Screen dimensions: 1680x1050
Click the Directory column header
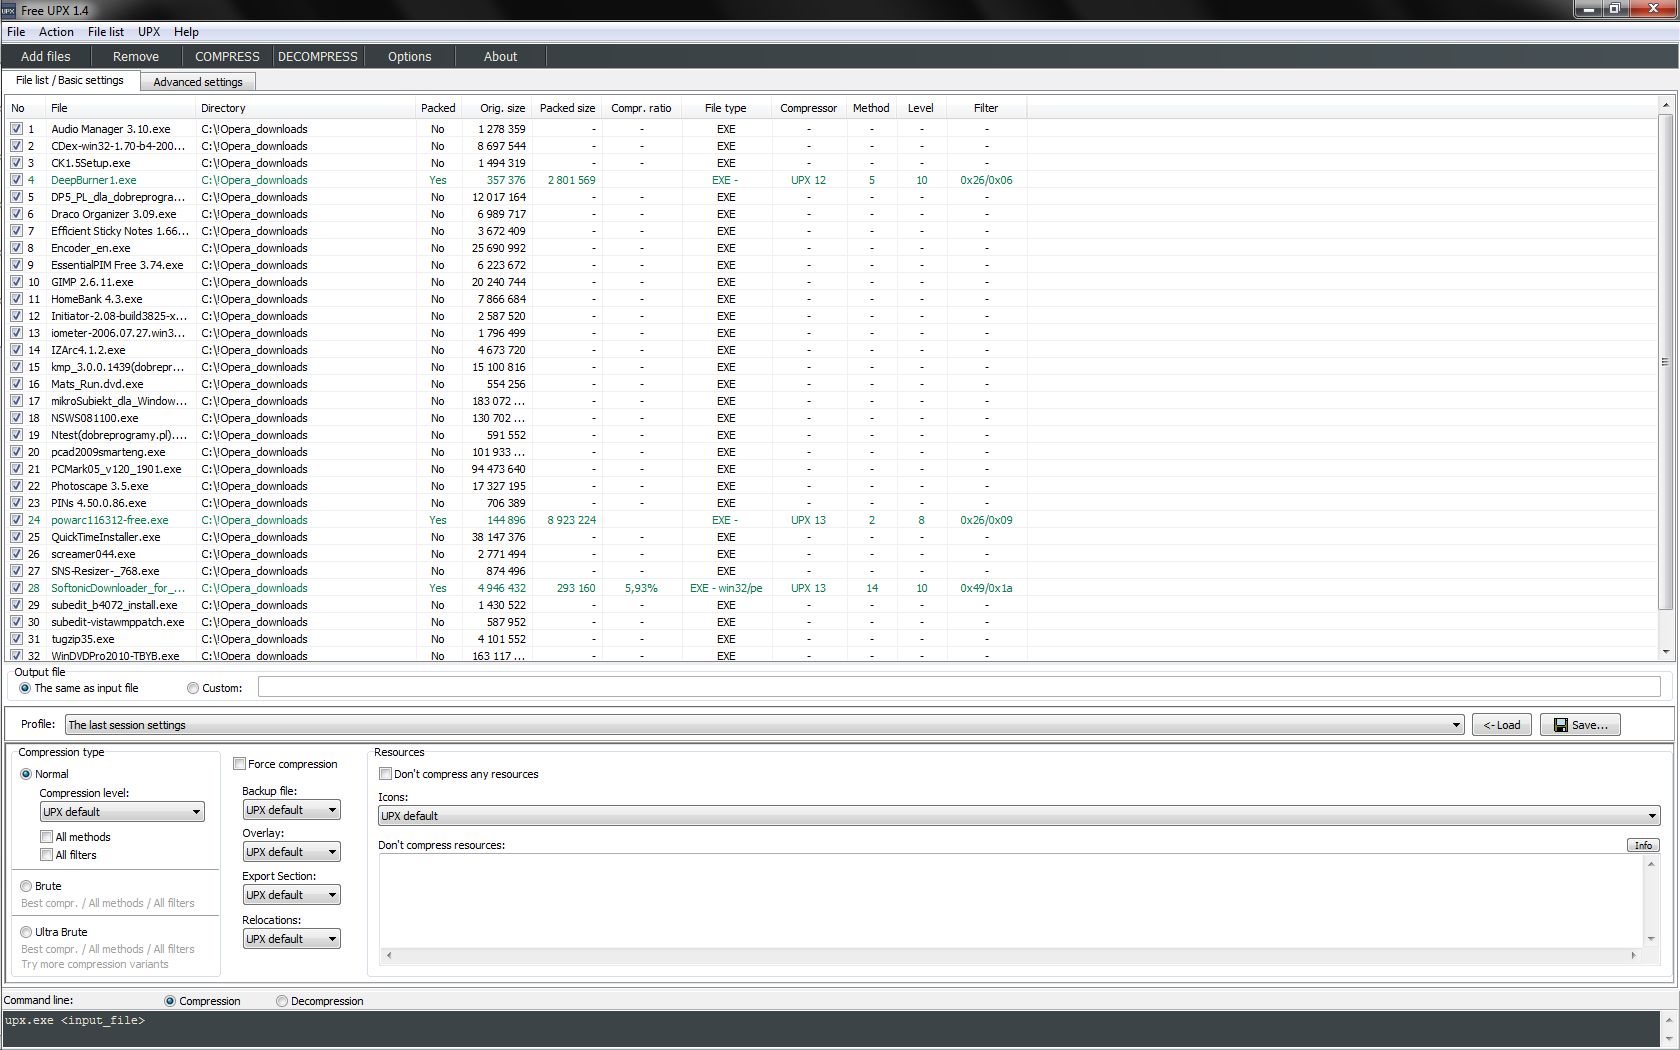click(306, 108)
